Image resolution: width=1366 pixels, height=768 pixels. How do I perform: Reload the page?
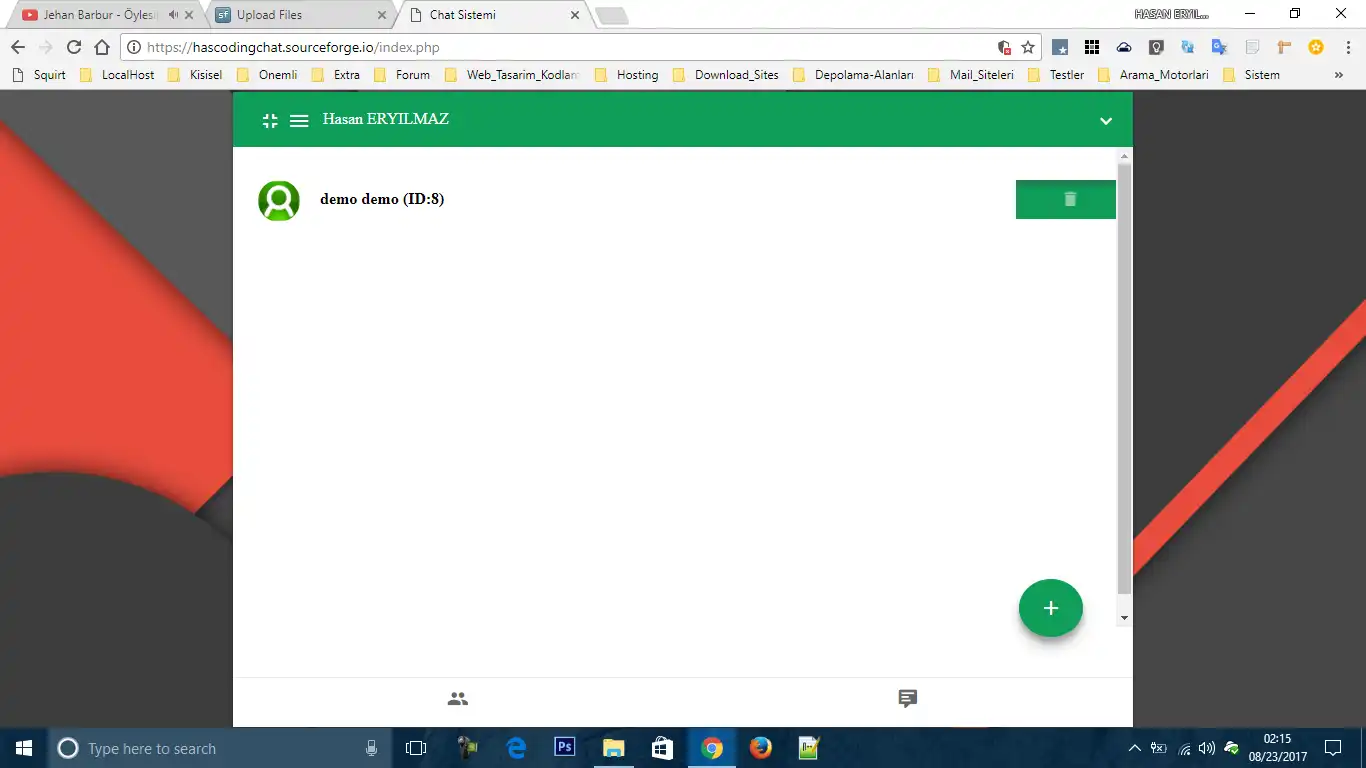[x=74, y=47]
